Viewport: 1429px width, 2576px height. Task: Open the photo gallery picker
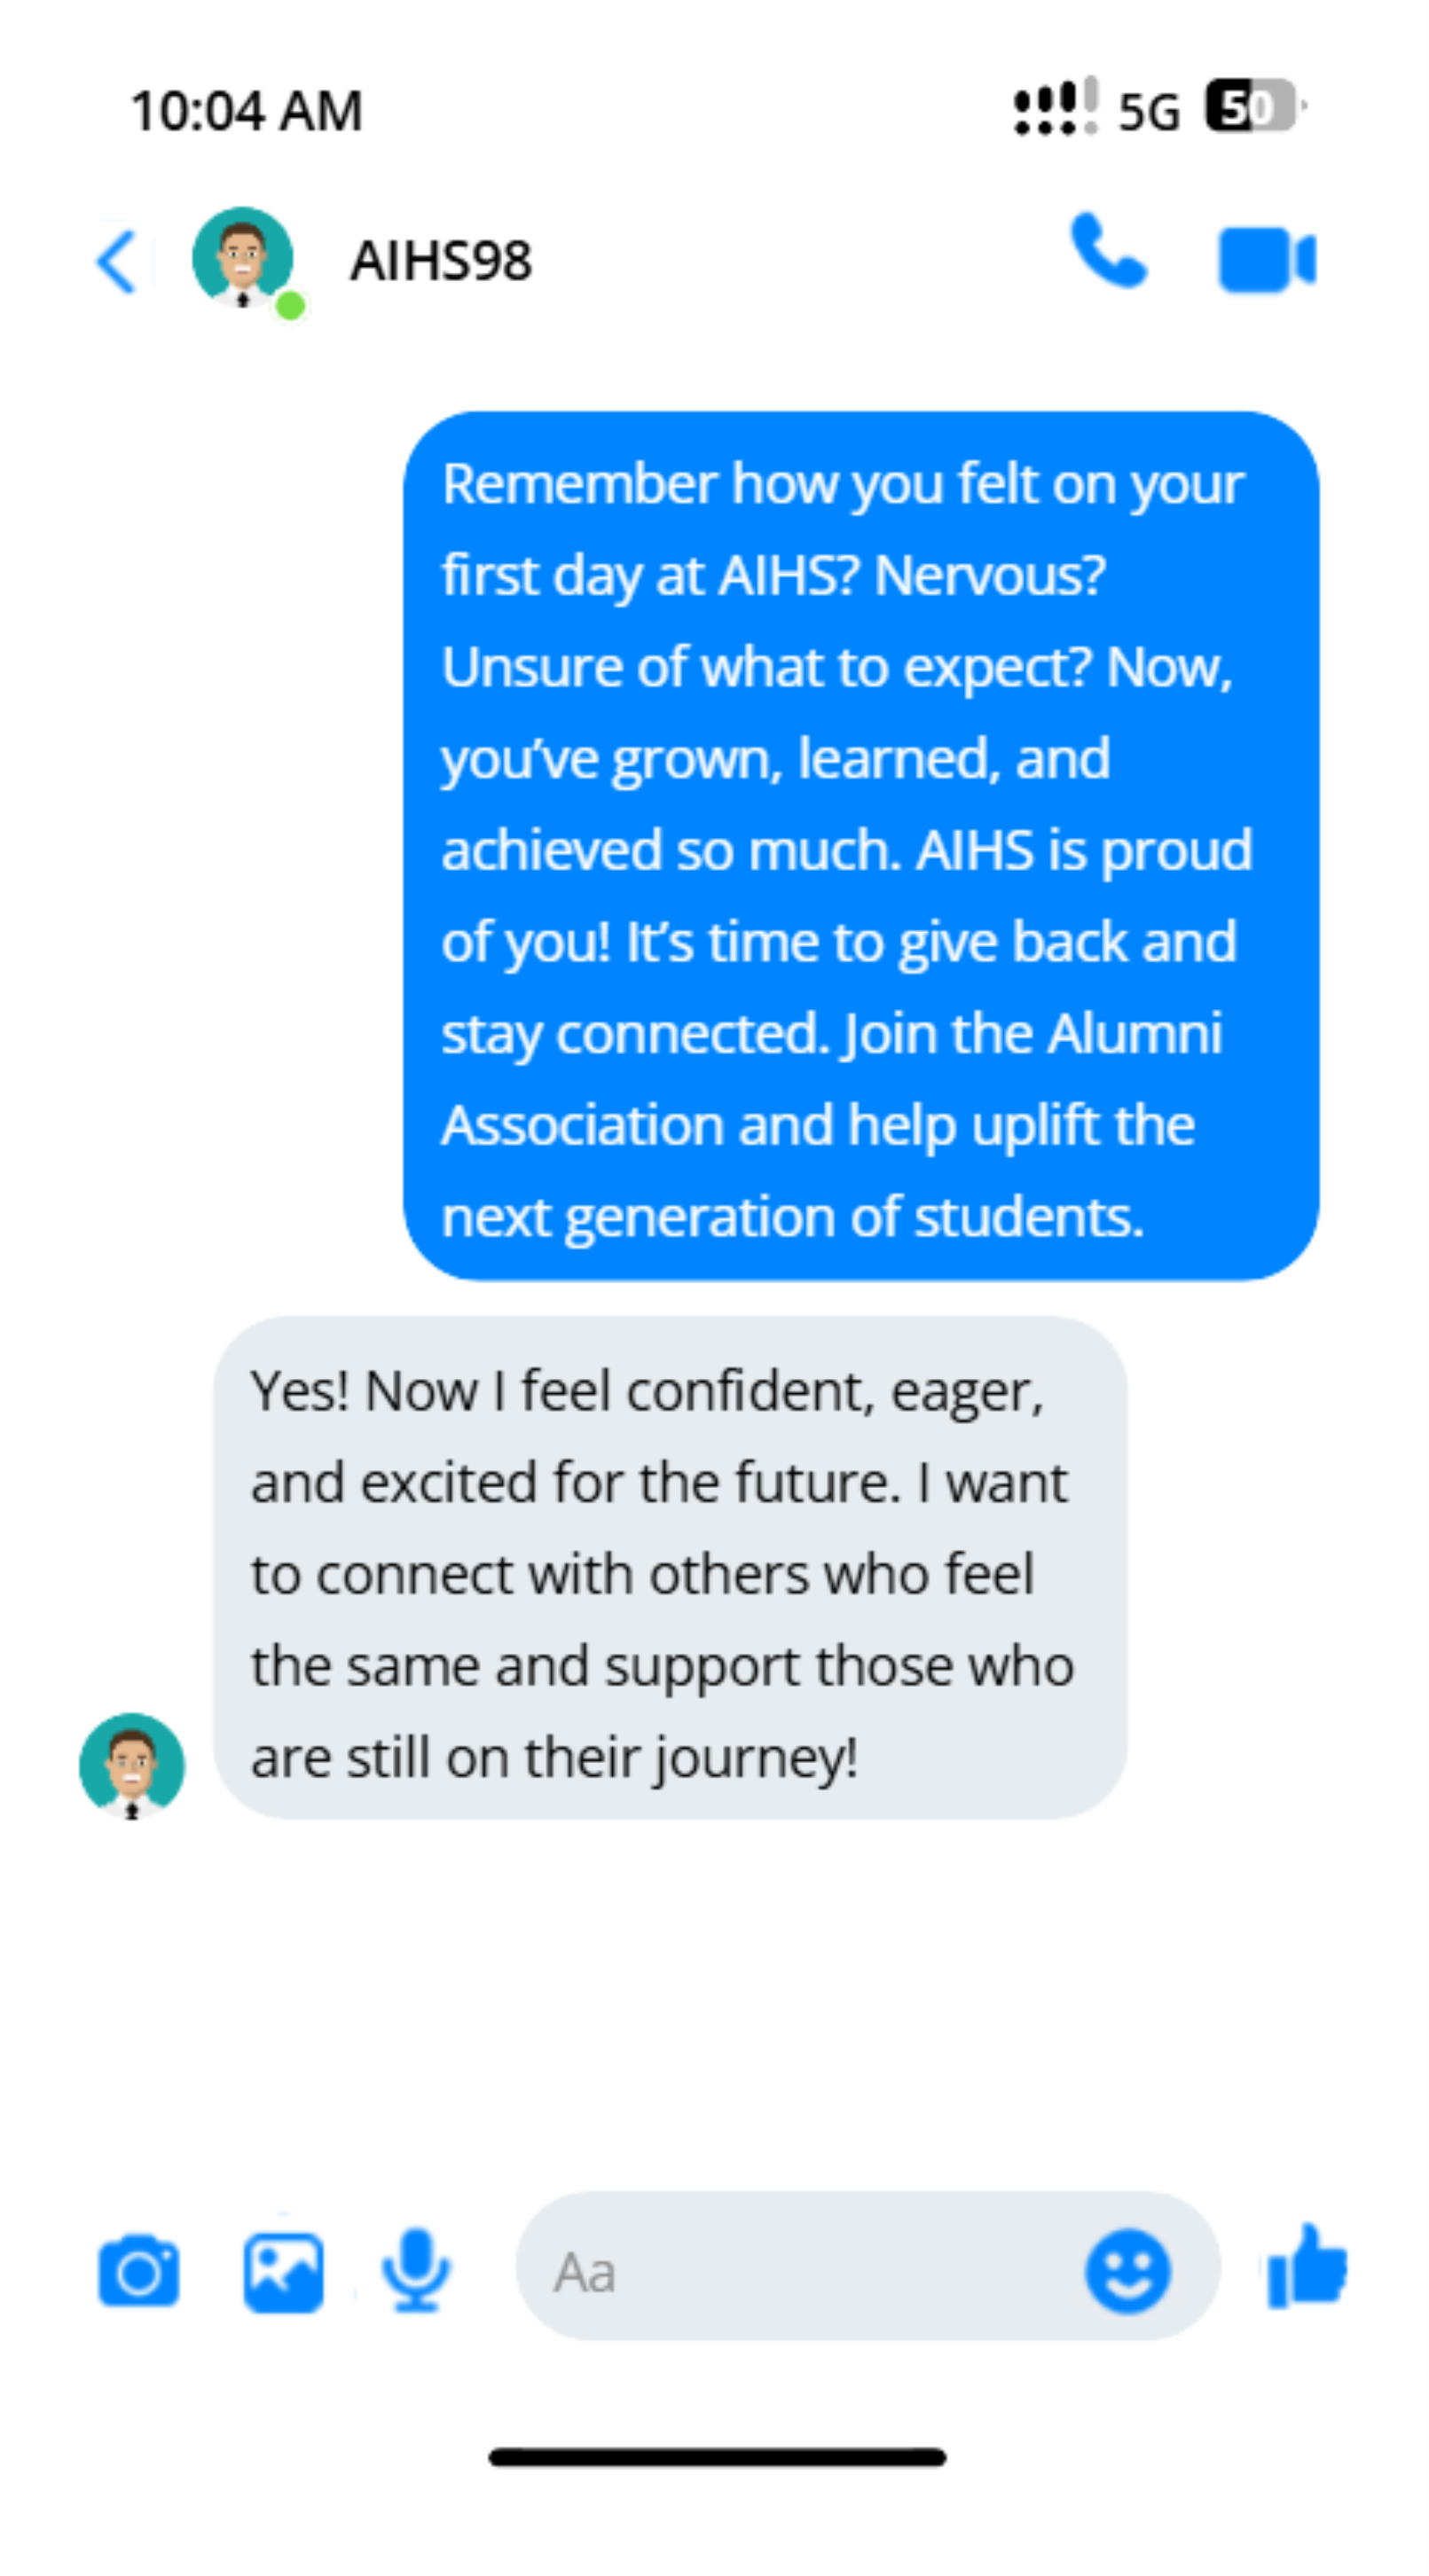click(284, 2272)
